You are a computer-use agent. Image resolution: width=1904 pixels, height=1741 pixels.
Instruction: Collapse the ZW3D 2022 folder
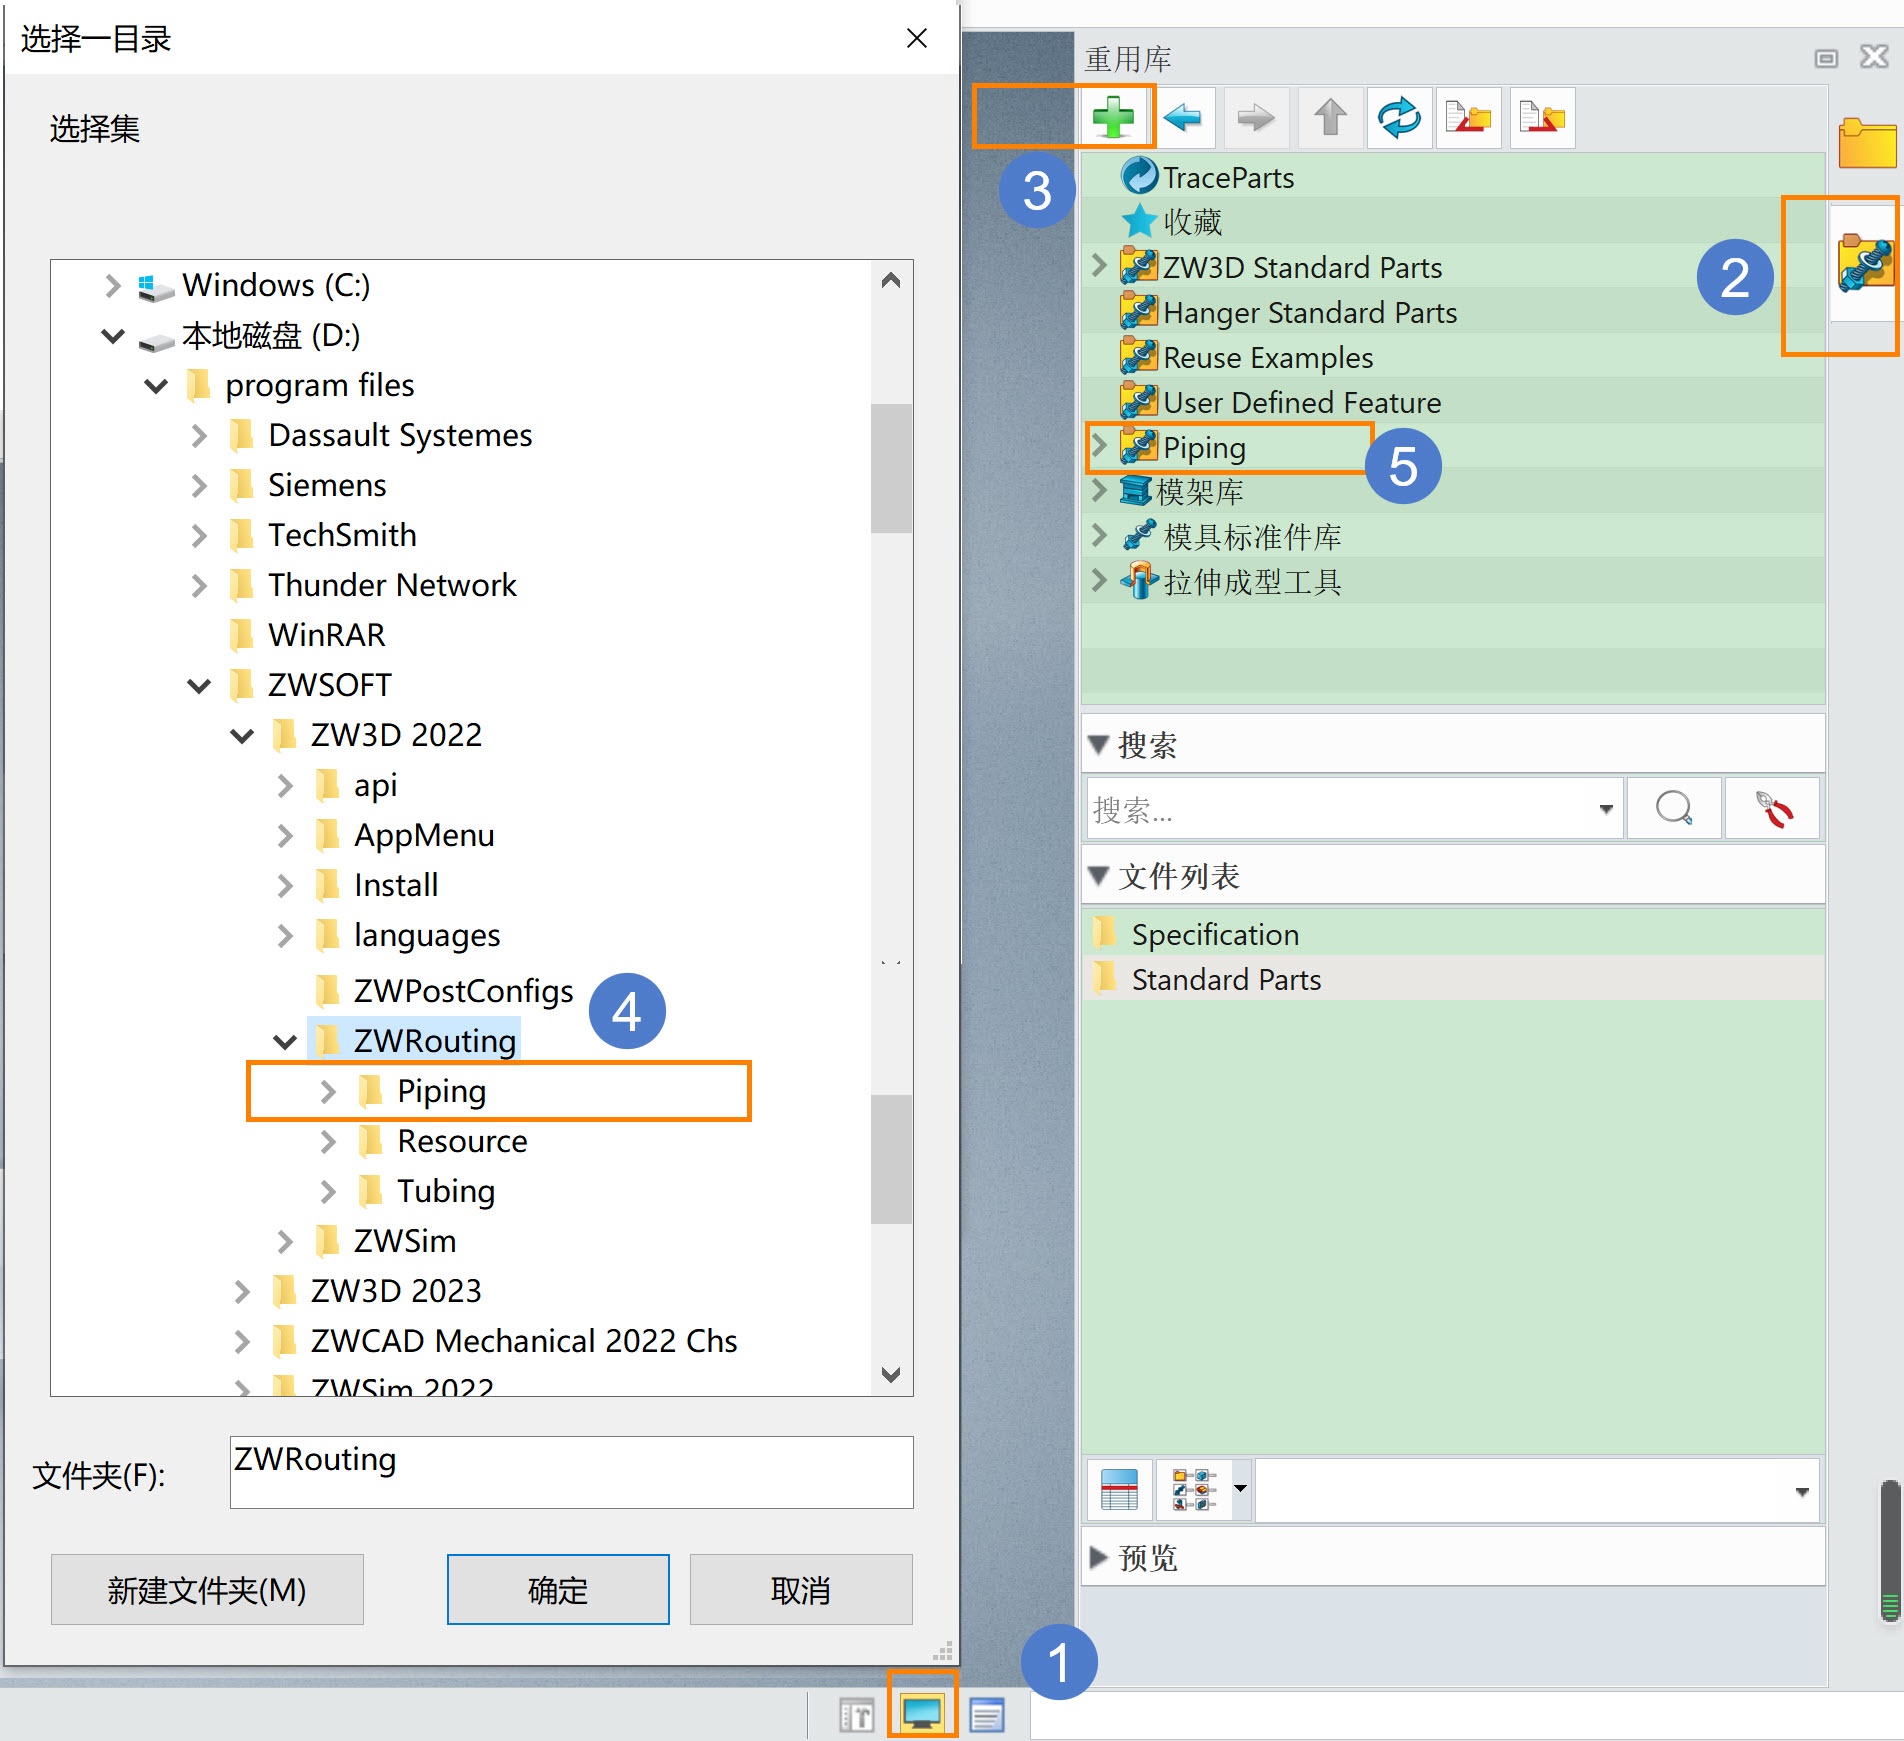coord(242,736)
